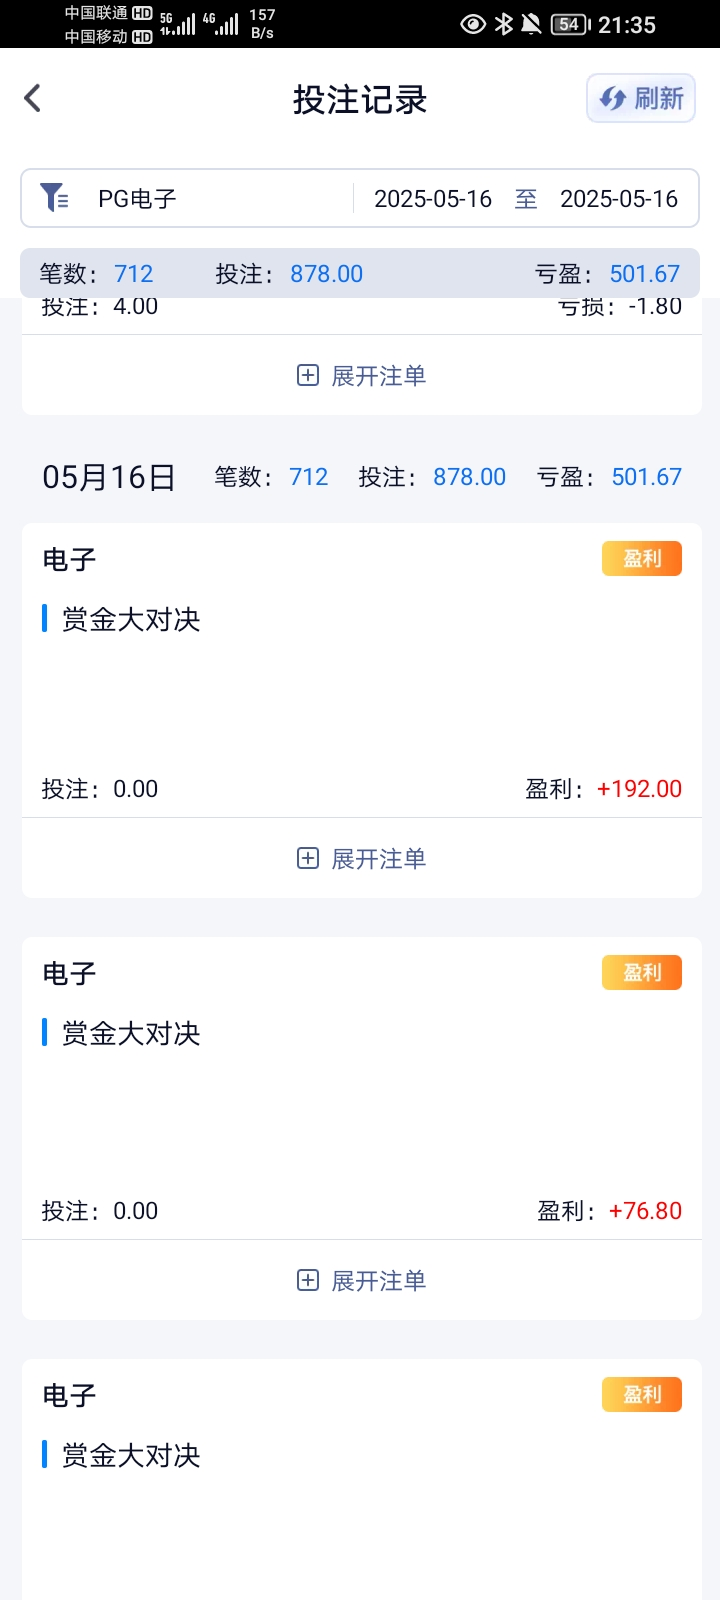Tap the 盈利 badge on the +192.00 card
Screen dimensions: 720x1600
tap(642, 559)
